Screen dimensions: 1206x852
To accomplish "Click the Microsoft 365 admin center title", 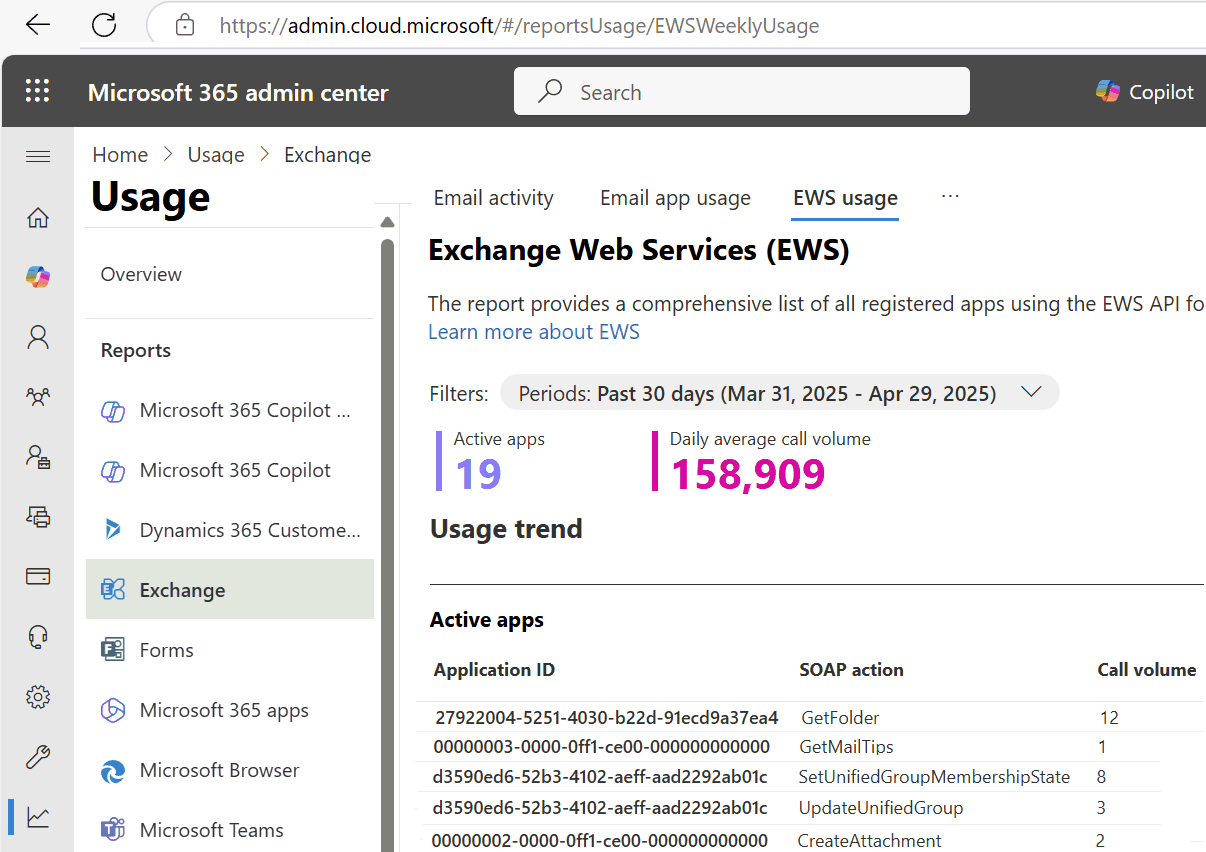I will coord(238,93).
